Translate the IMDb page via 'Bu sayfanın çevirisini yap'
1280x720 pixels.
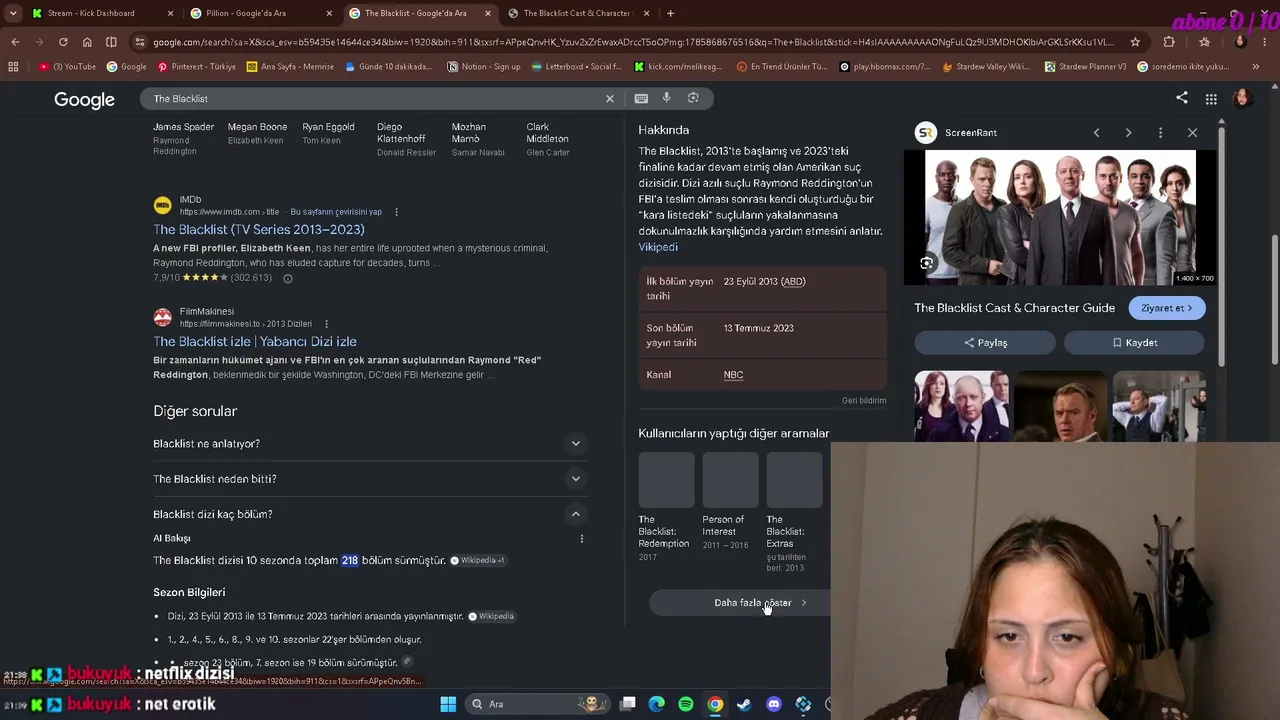tap(336, 212)
